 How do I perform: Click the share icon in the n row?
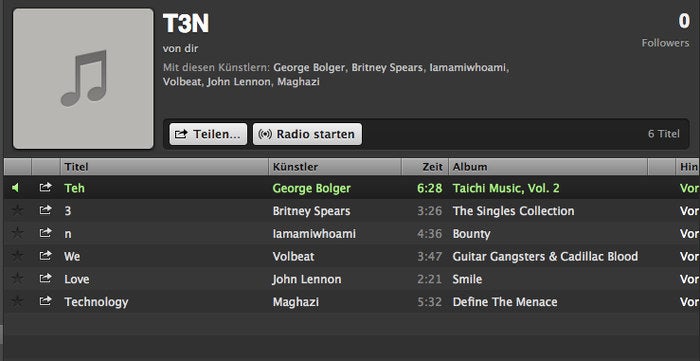point(46,233)
